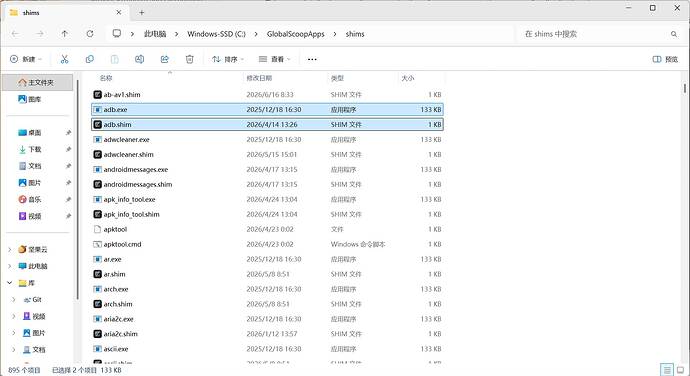The image size is (690, 376).
Task: Click the apktool blank file icon
Action: click(98, 229)
